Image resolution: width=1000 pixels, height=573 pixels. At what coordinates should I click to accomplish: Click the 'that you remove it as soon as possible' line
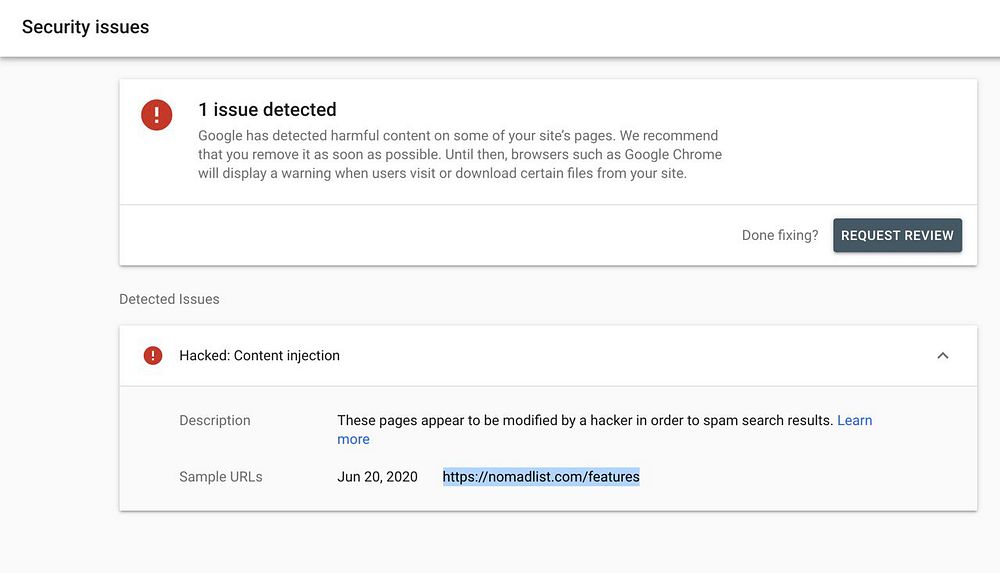click(460, 154)
